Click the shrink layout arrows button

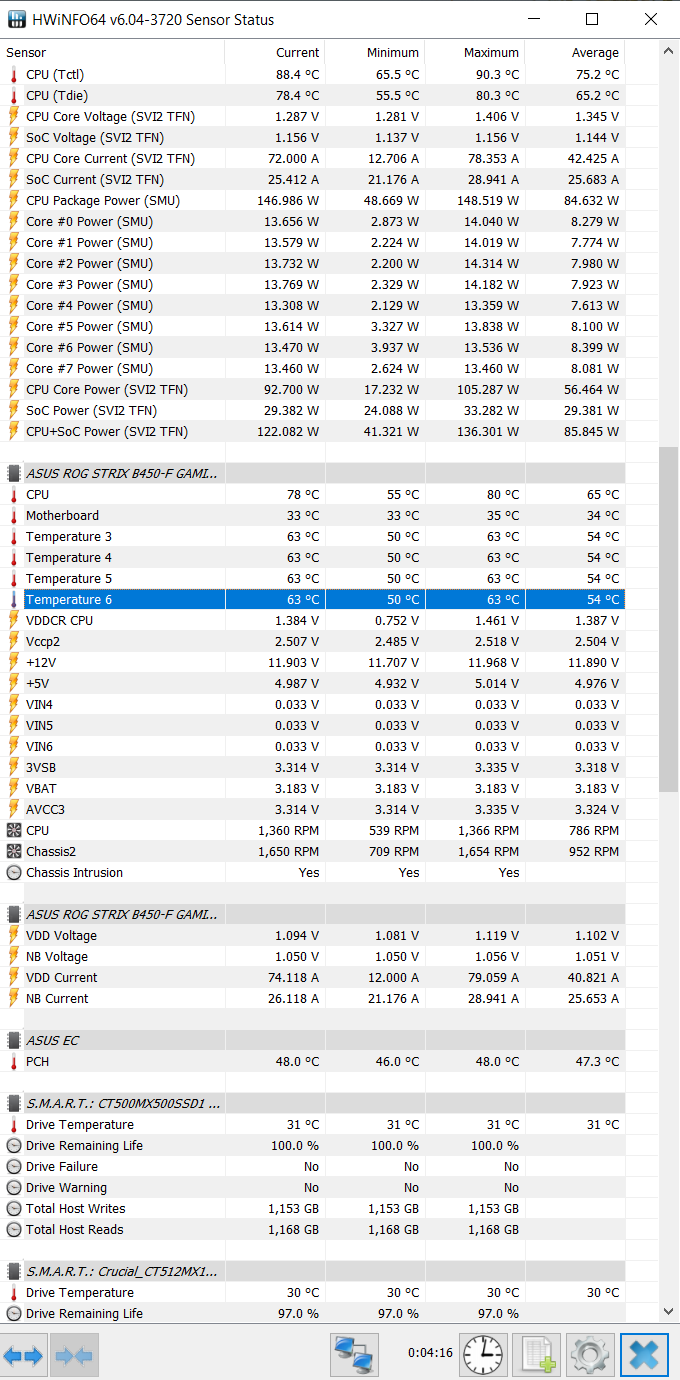tap(74, 1356)
